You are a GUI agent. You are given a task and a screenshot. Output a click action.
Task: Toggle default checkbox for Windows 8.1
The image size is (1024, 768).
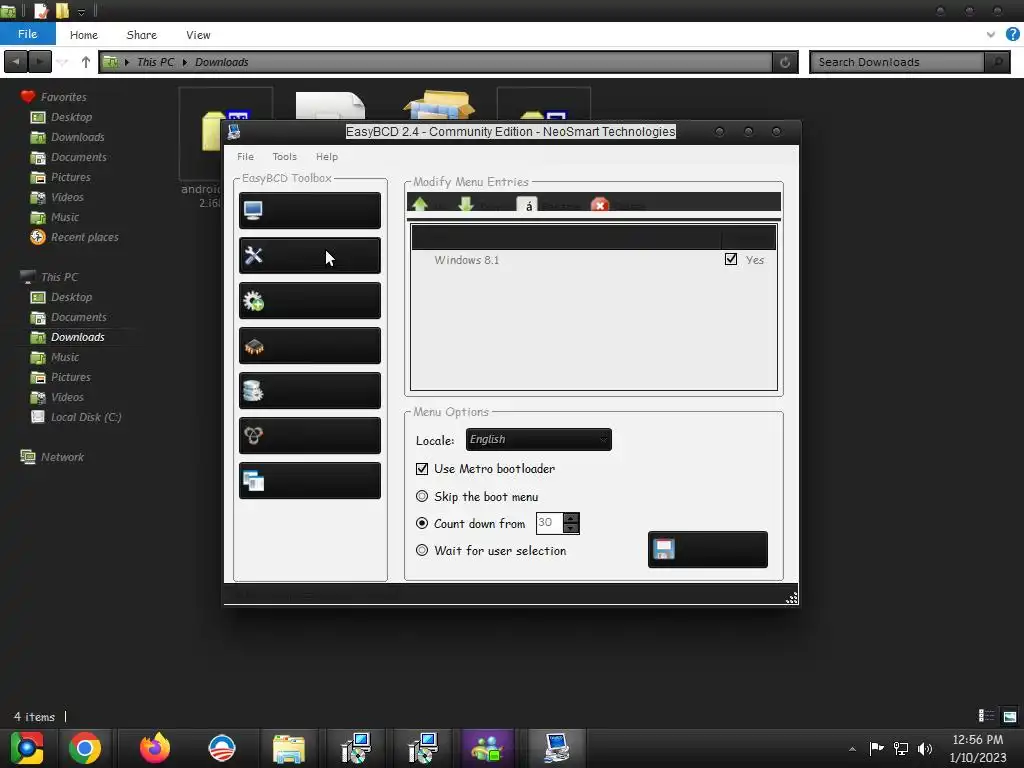pos(731,259)
